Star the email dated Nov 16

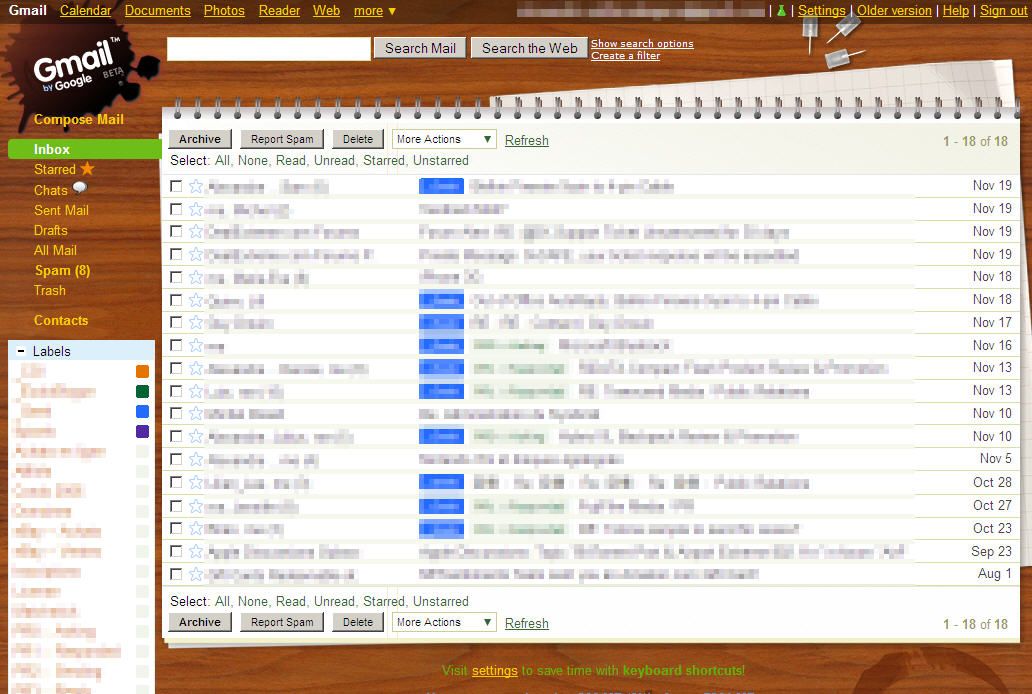(195, 345)
